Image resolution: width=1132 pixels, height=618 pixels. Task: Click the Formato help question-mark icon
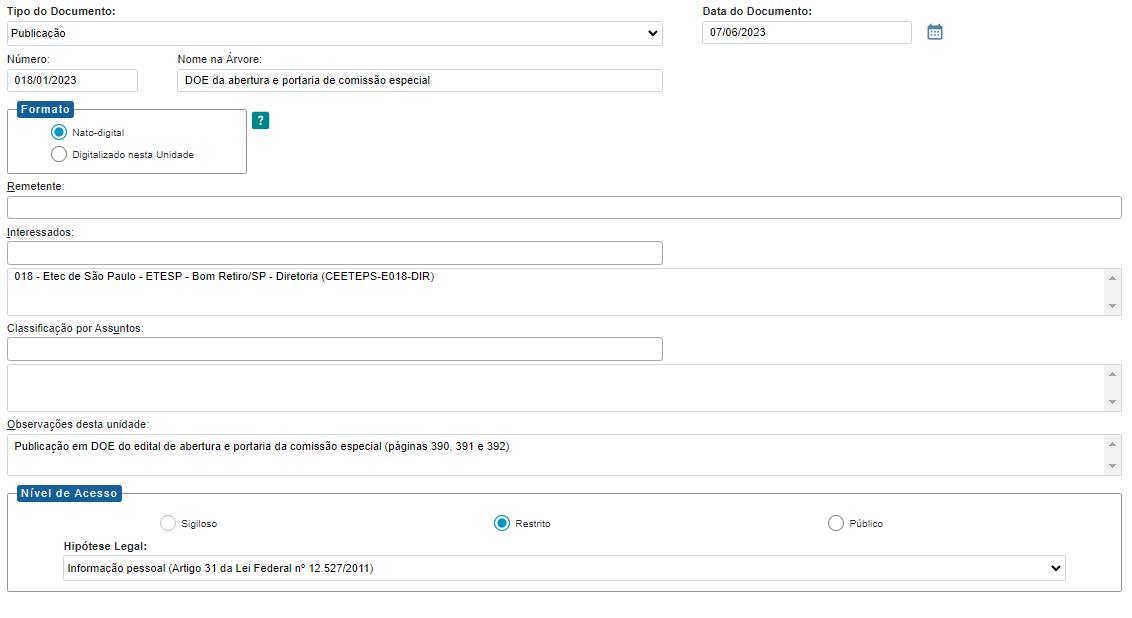pyautogui.click(x=260, y=121)
